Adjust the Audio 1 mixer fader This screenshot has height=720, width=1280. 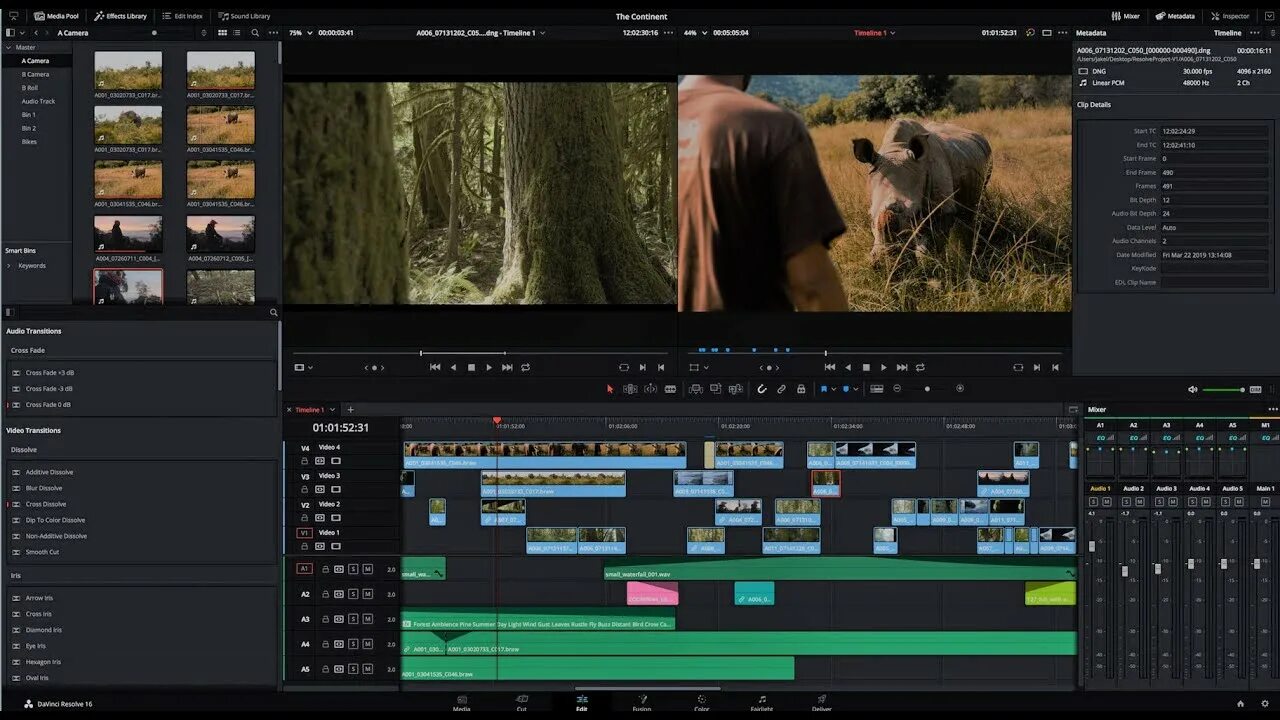[x=1092, y=547]
